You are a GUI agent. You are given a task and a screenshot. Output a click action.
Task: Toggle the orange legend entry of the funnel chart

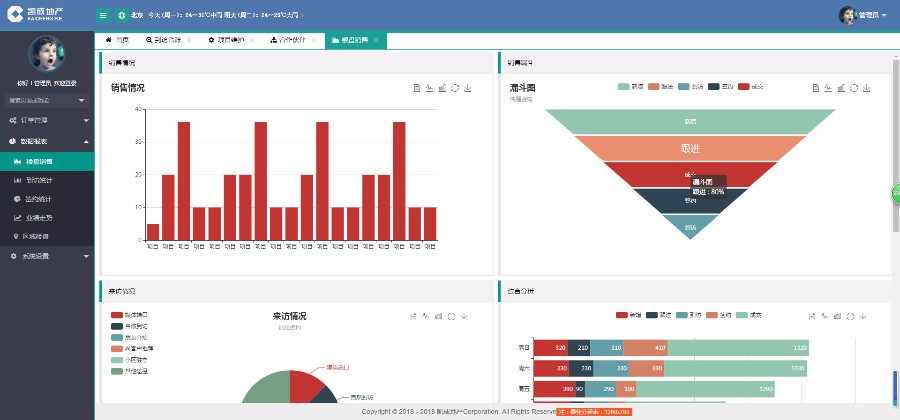(661, 87)
